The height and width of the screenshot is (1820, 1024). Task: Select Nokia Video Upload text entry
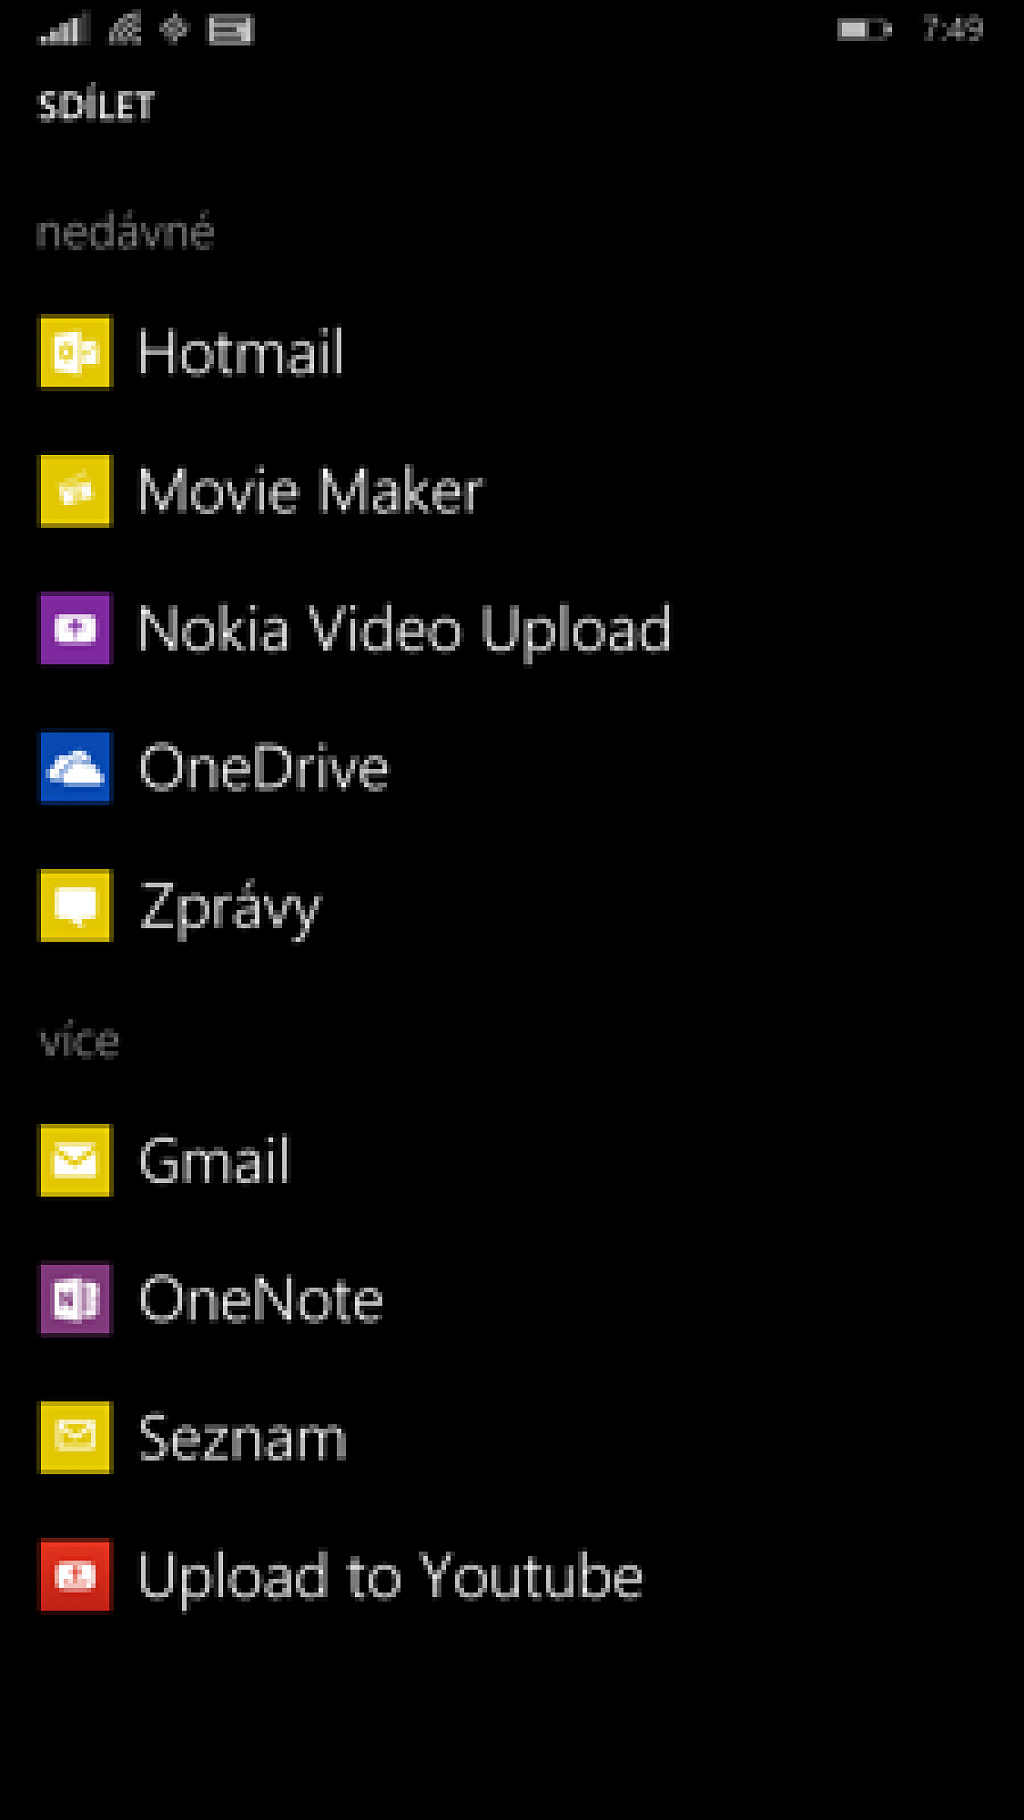(404, 630)
